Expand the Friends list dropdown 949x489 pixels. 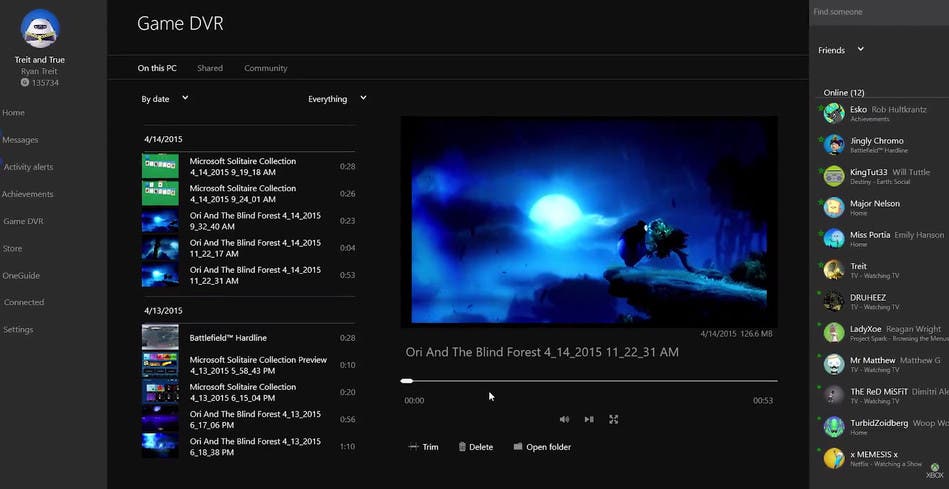click(841, 50)
